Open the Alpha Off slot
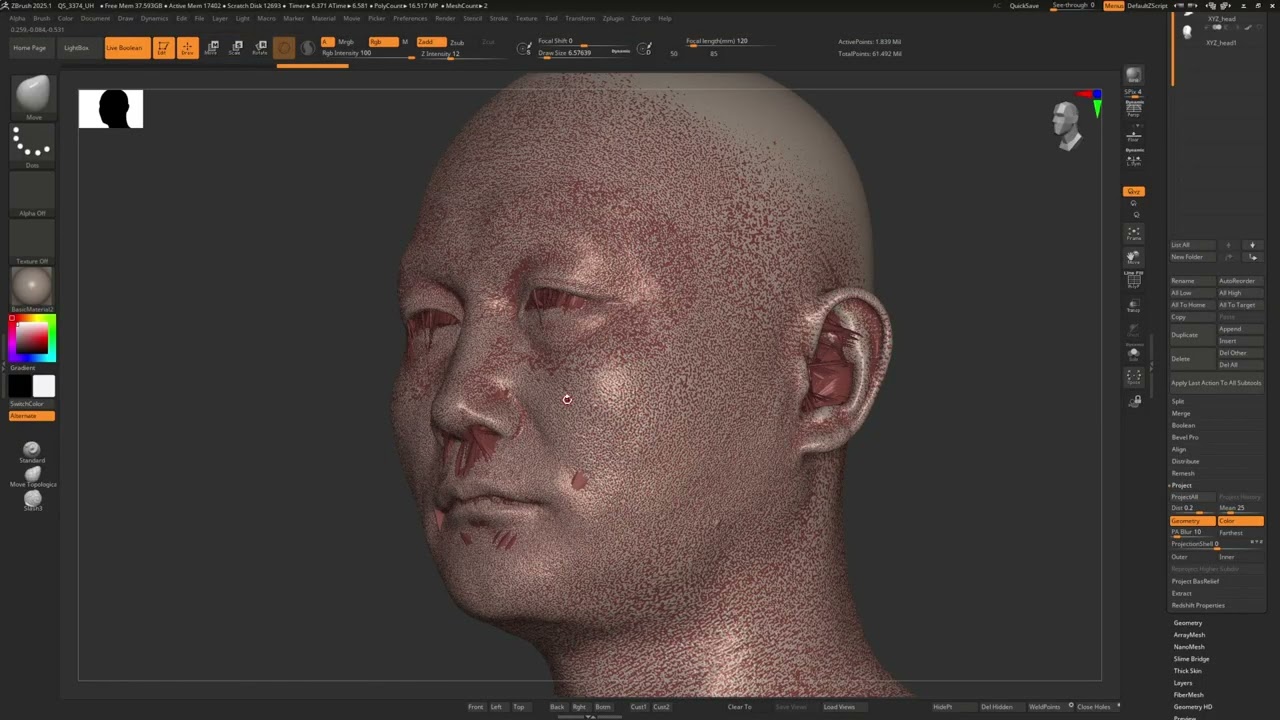Viewport: 1280px width, 720px height. [32, 193]
